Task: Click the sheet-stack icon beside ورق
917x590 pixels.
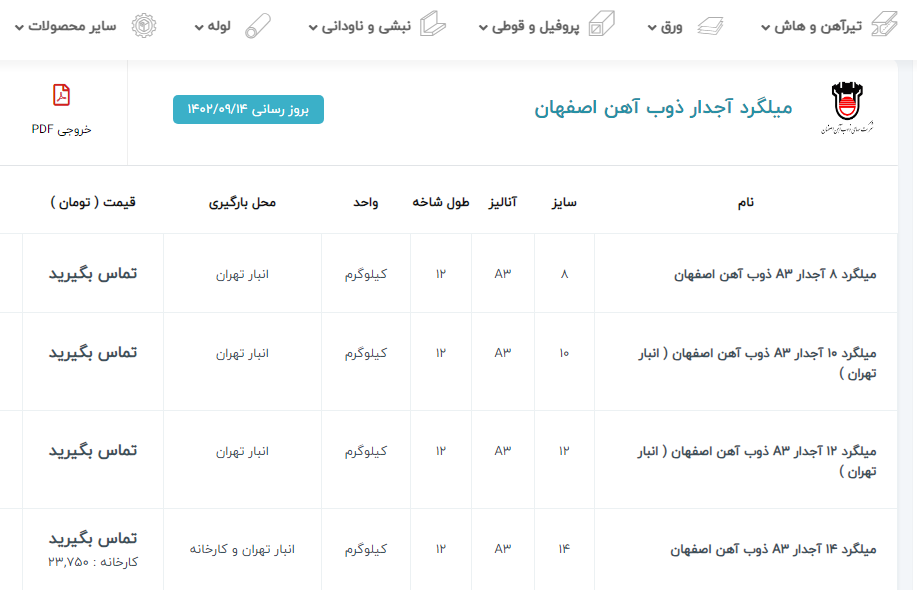Action: 709,25
